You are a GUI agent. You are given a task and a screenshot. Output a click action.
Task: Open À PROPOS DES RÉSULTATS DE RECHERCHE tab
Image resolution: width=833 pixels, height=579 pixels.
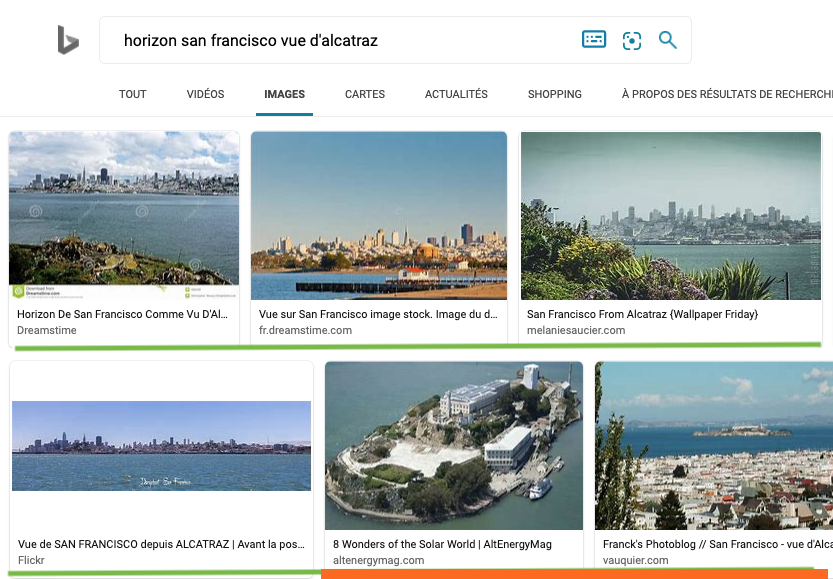(727, 94)
